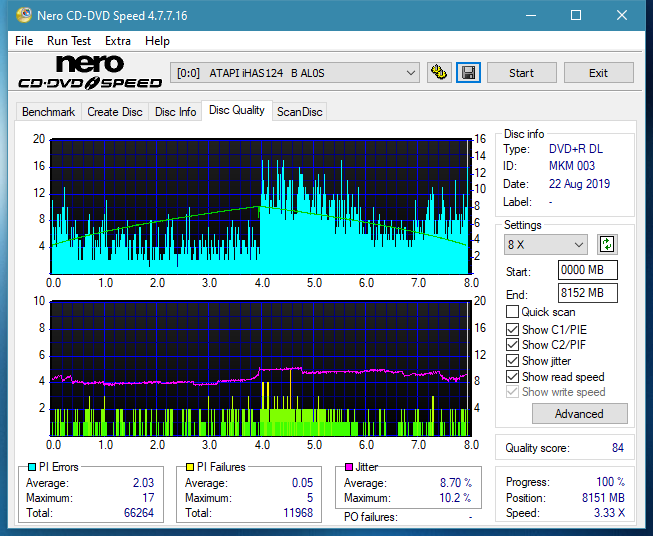Click the Exit button
The height and width of the screenshot is (536, 653).
point(598,73)
